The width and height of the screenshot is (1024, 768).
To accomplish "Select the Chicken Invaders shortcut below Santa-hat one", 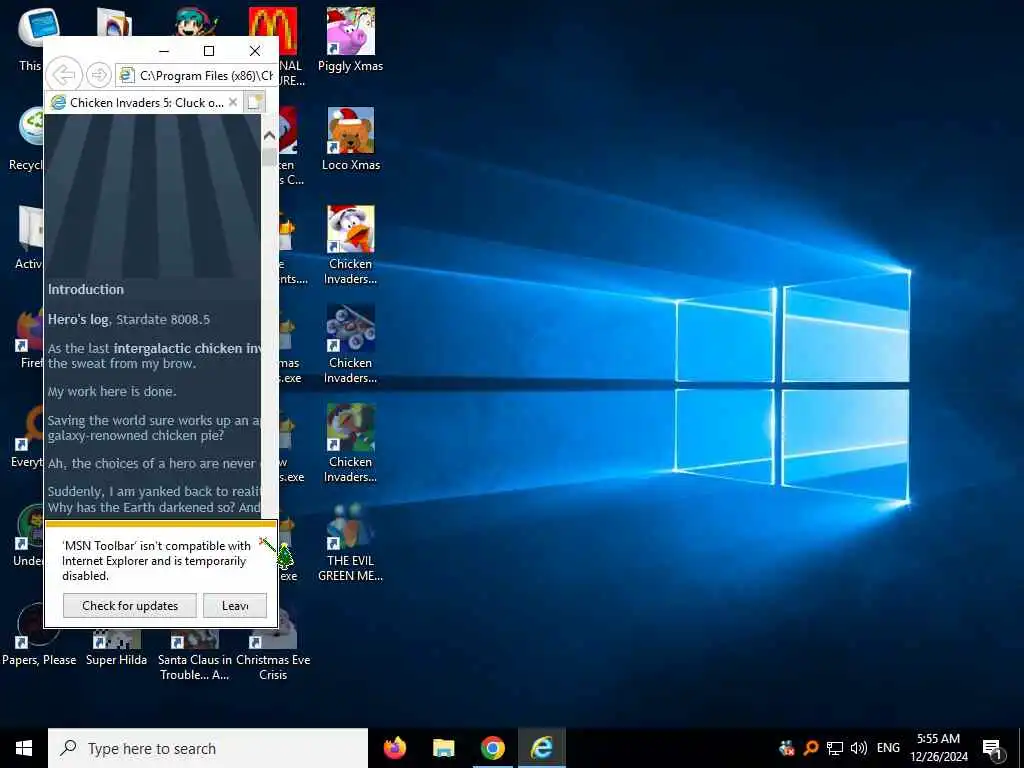I will [351, 345].
